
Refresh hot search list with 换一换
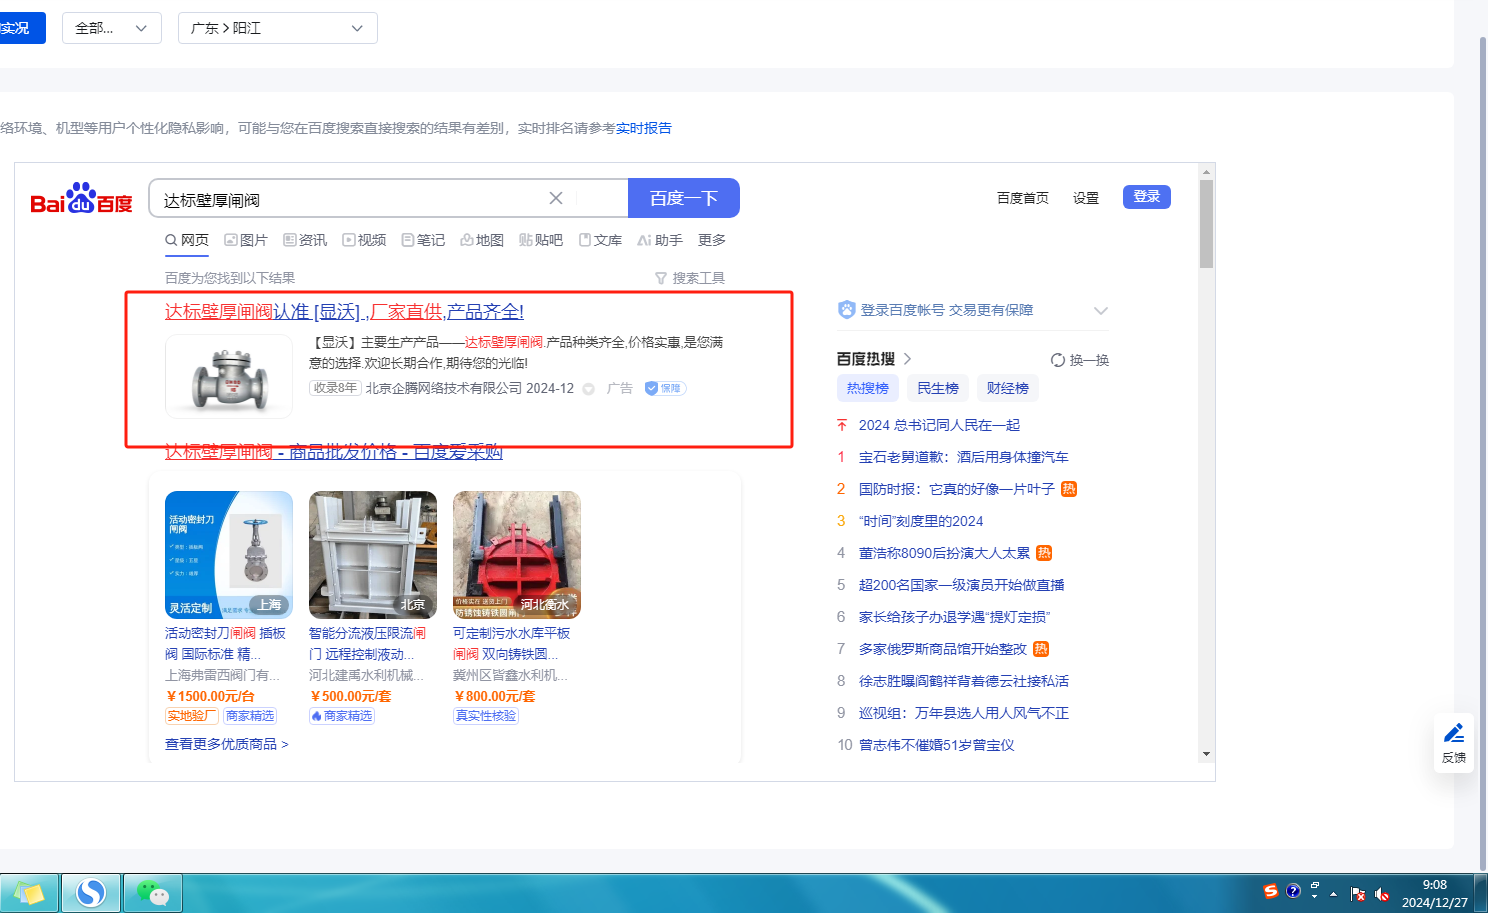pos(1080,360)
